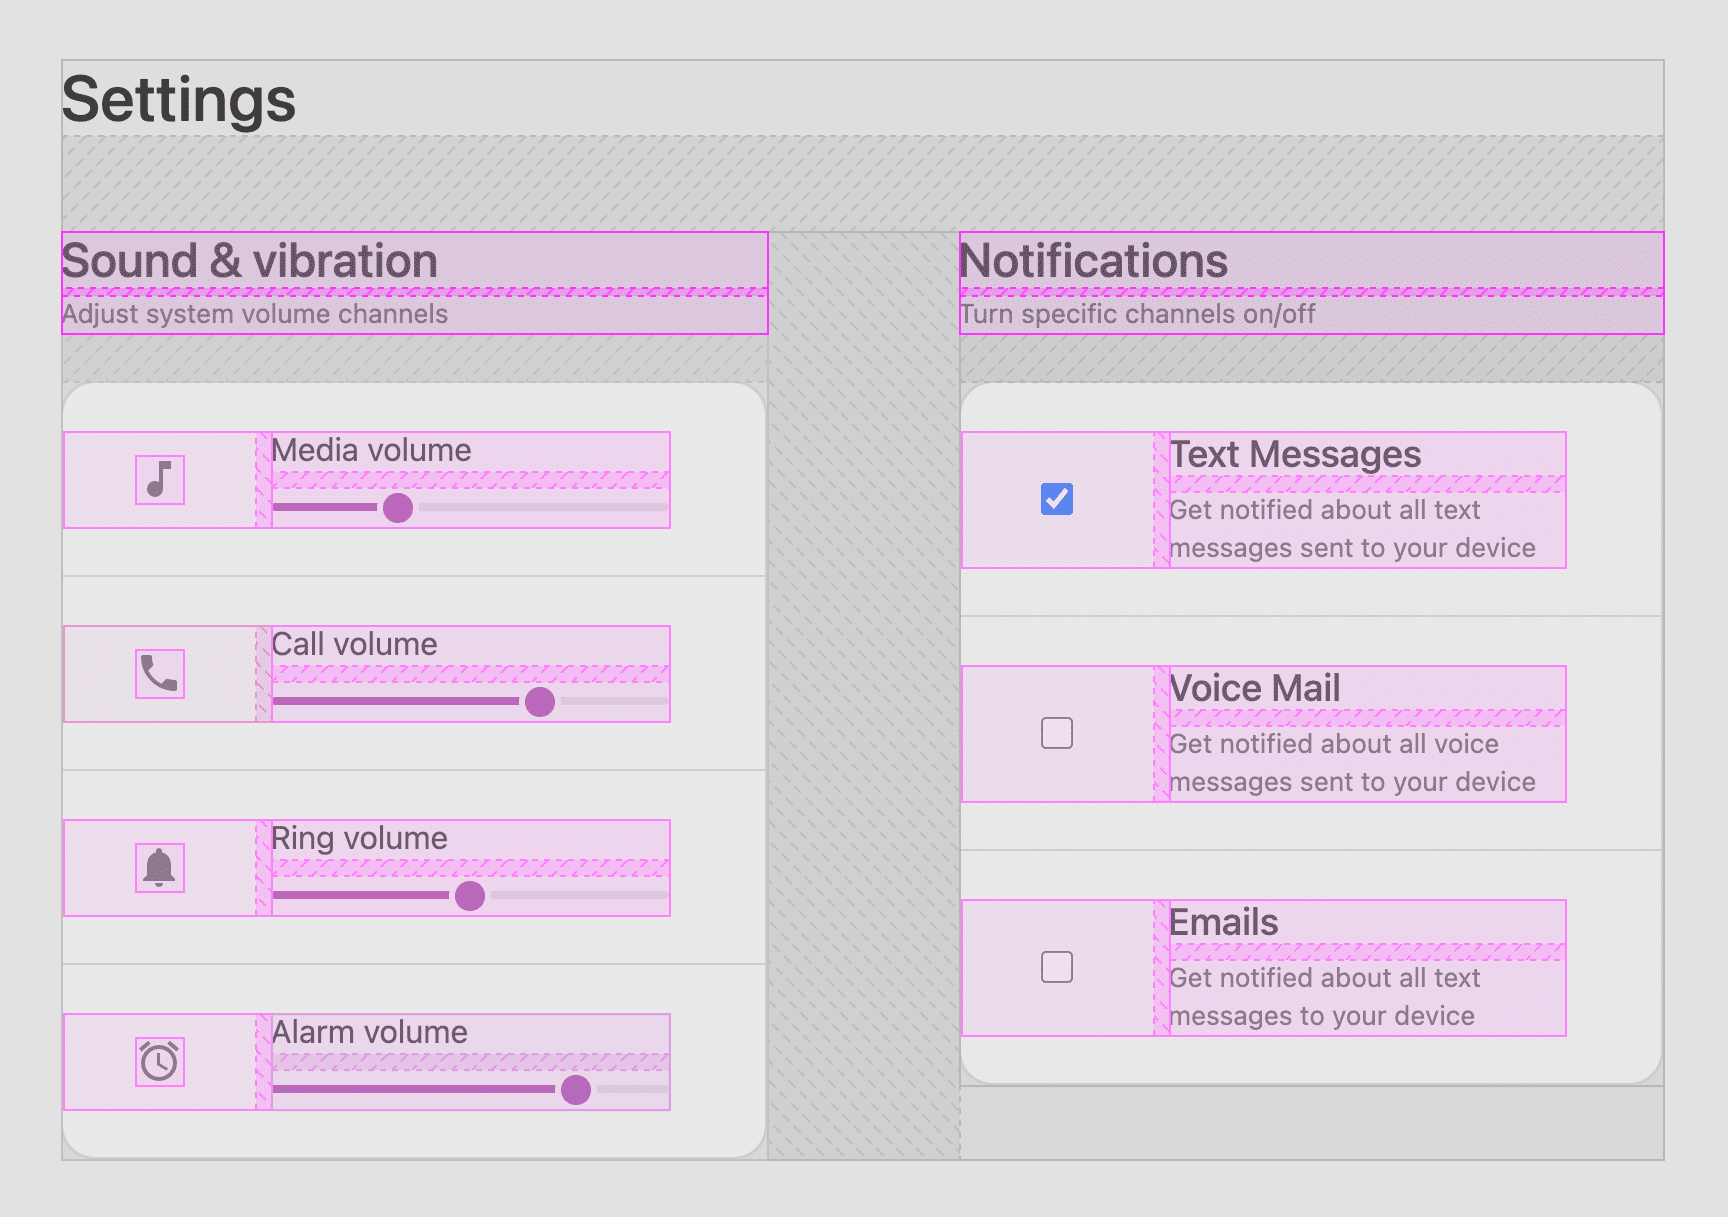Viewport: 1728px width, 1217px height.
Task: Enable Voice Mail notifications
Action: [1055, 733]
